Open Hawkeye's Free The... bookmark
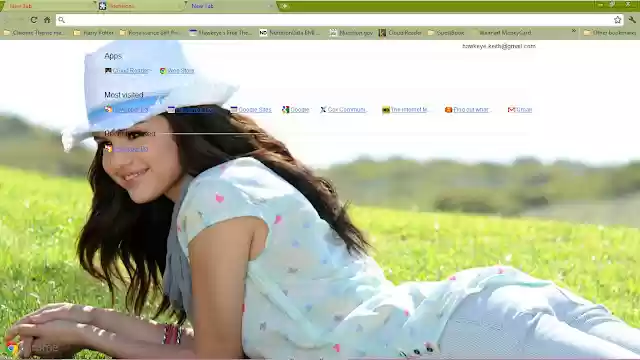This screenshot has width=640, height=360. pos(221,33)
